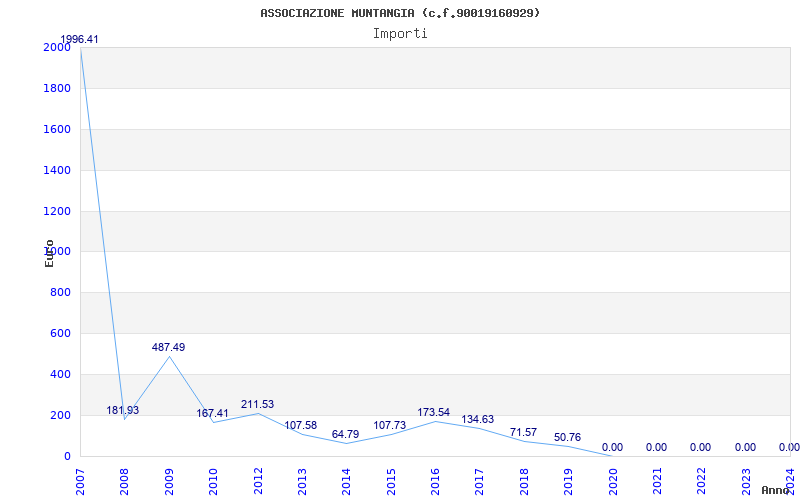
Task: Select the x-axis year 2016
Action: 435,481
